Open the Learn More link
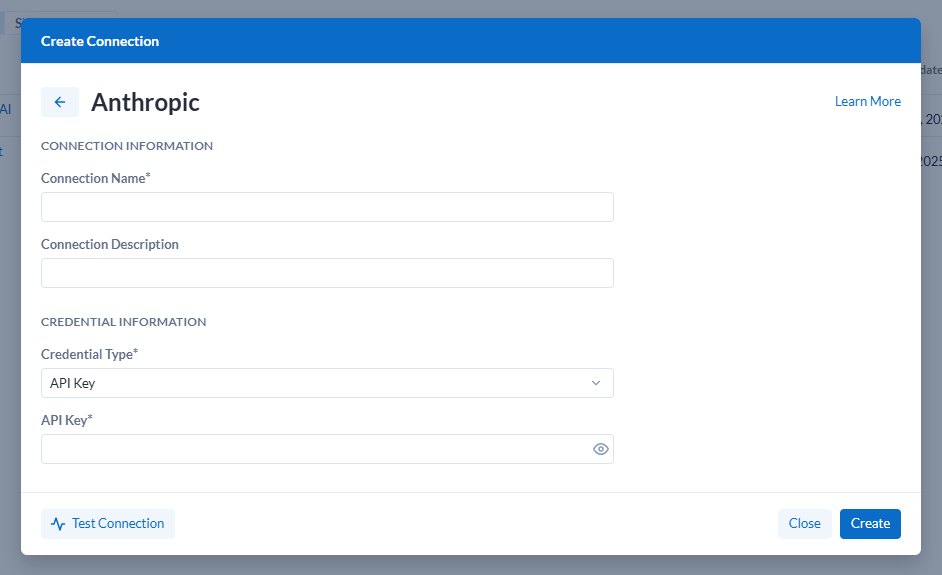Viewport: 942px width, 575px height. [867, 102]
